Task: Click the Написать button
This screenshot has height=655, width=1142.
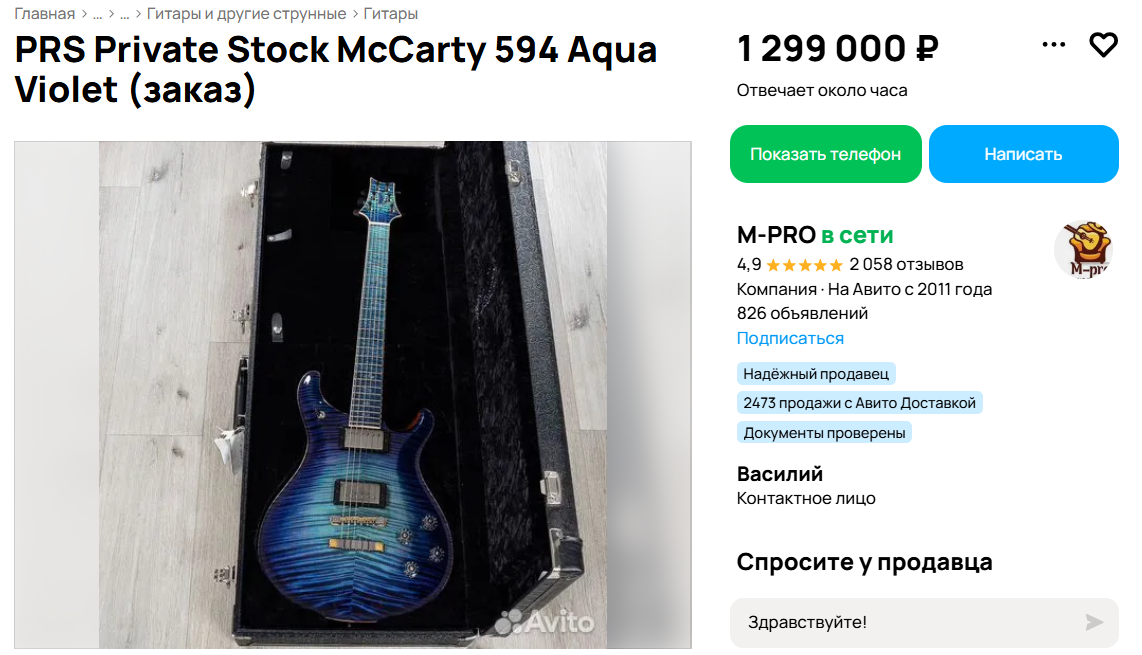Action: point(1023,154)
